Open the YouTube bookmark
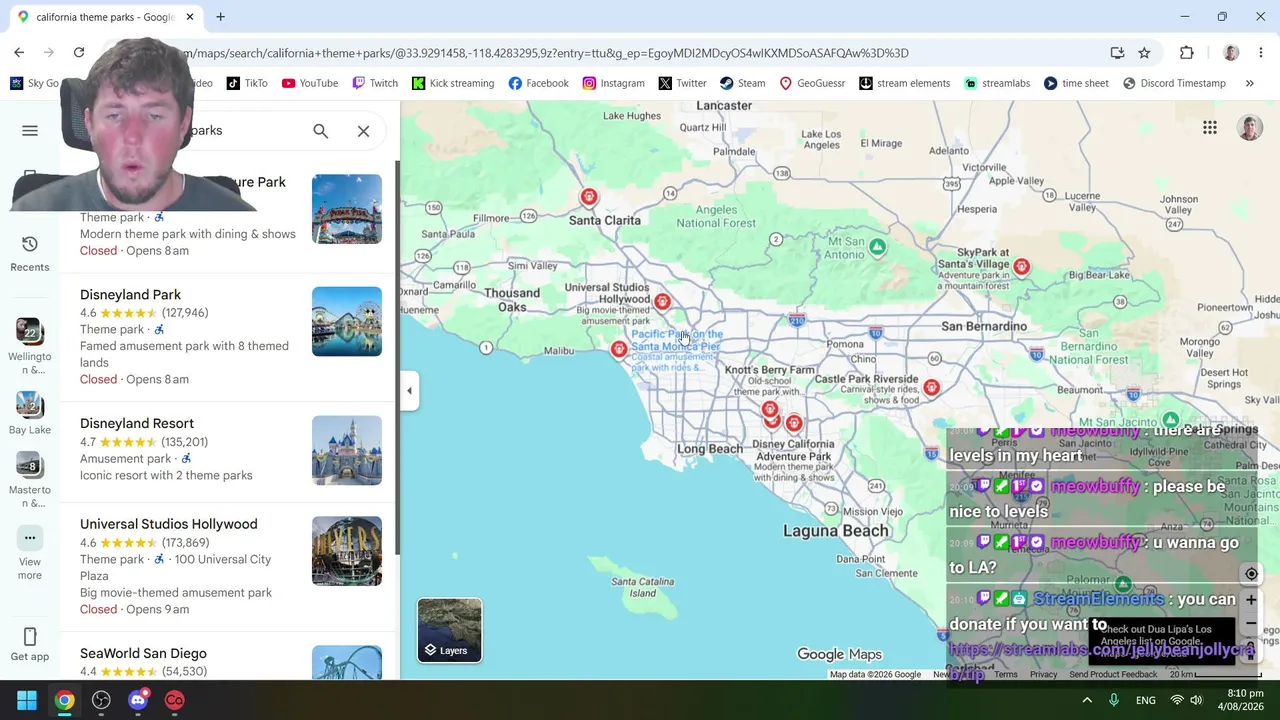Screen dimensions: 1280x720 pyautogui.click(x=310, y=83)
